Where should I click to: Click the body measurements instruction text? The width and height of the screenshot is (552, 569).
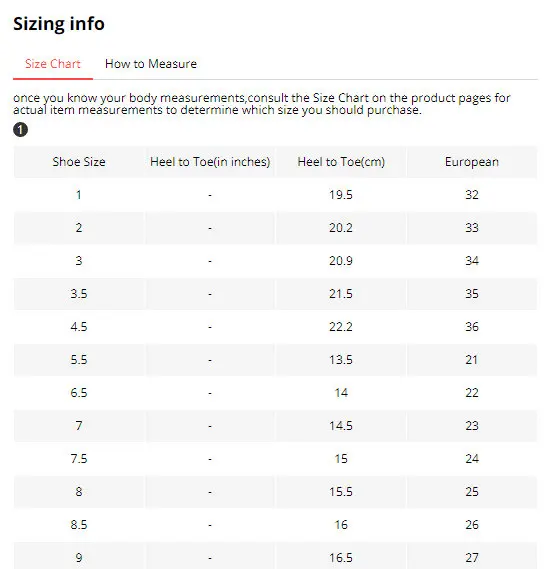tap(262, 104)
